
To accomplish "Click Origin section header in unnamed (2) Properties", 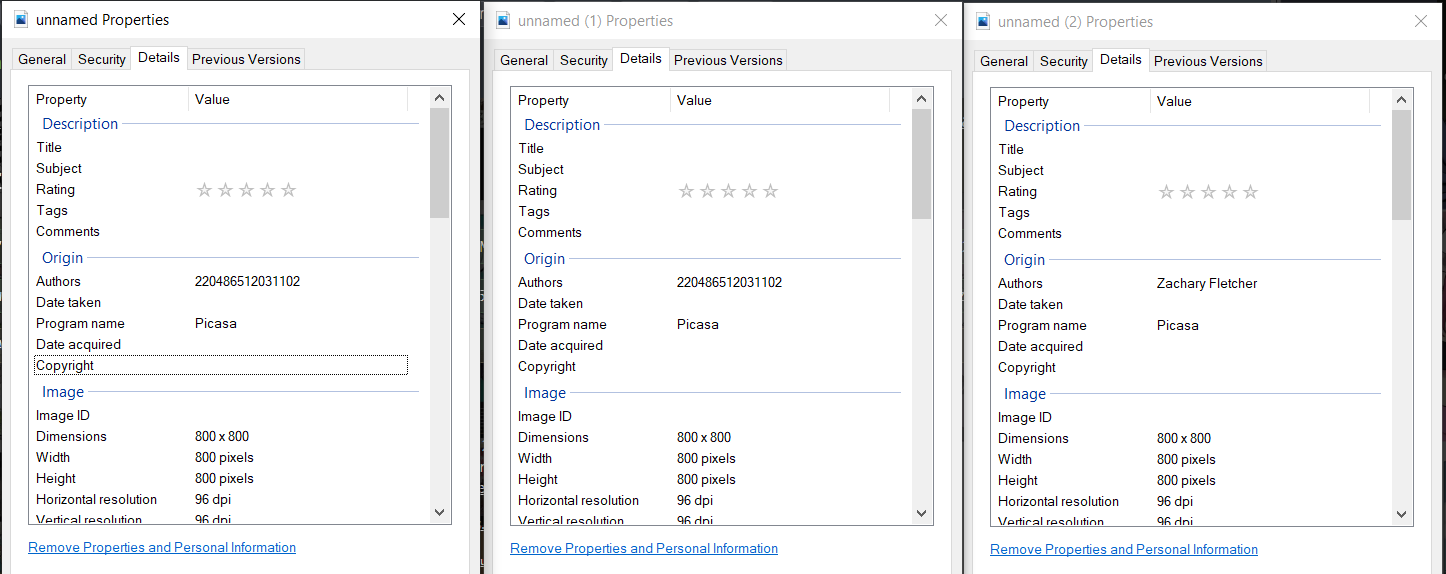I will [1024, 259].
